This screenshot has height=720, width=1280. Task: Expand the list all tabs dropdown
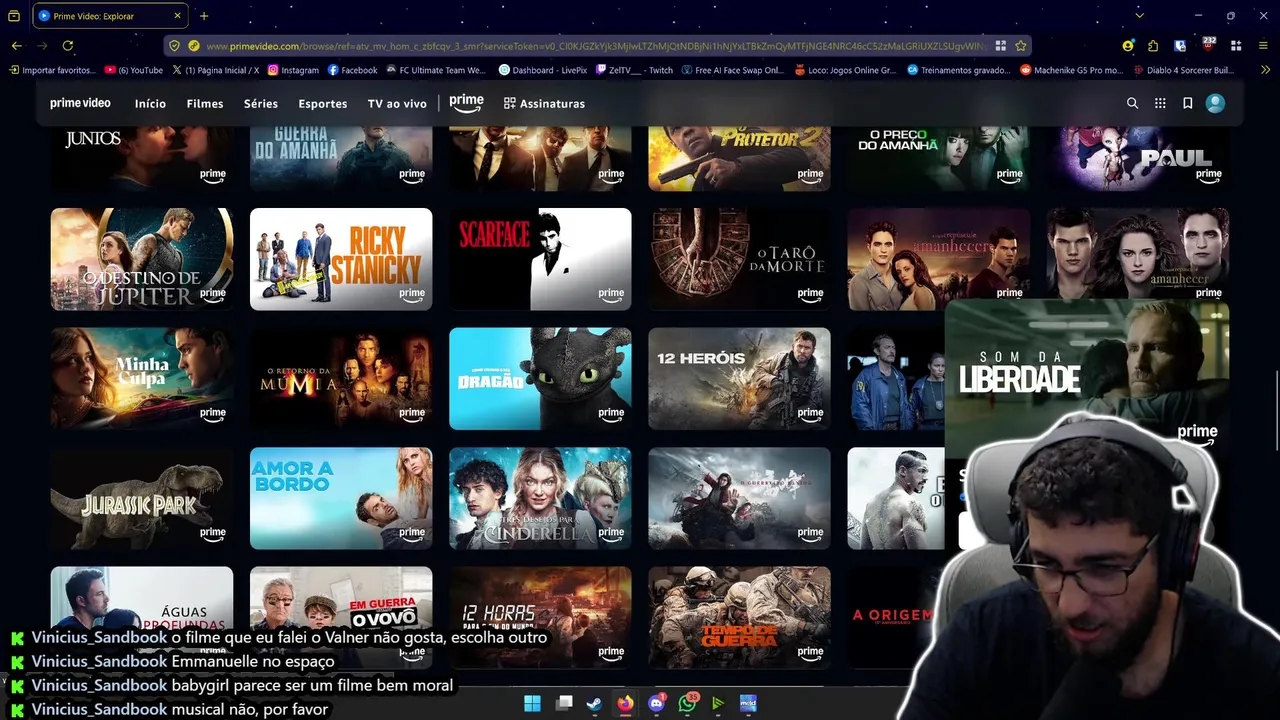point(1138,16)
